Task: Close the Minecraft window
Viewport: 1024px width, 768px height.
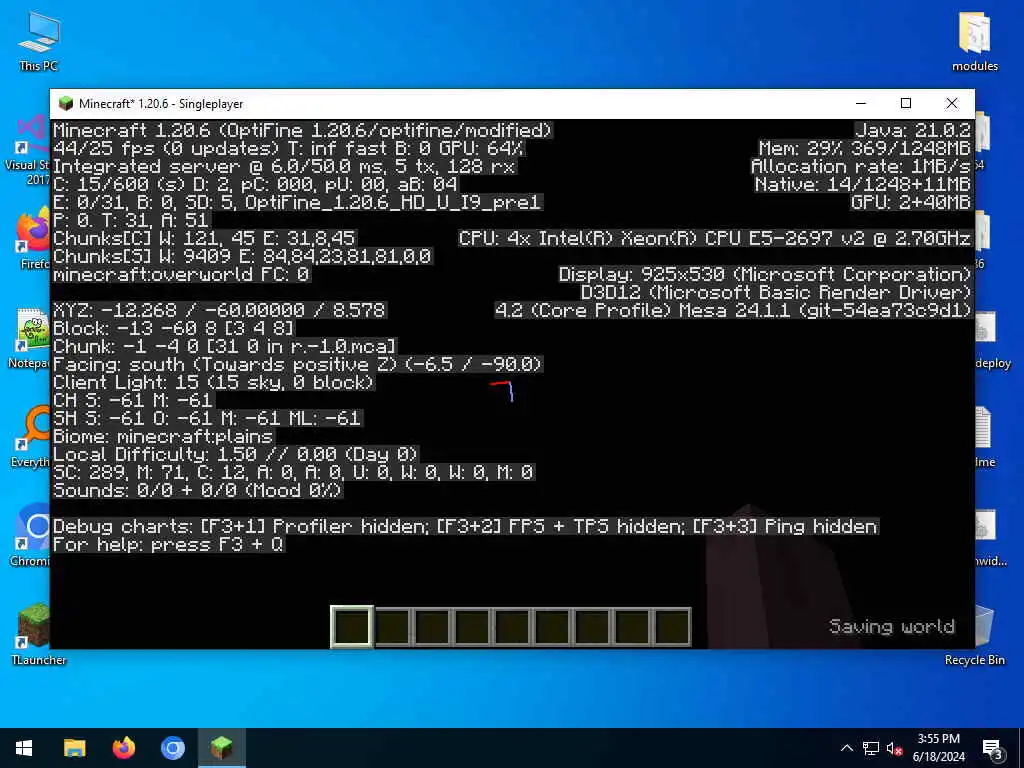Action: [952, 103]
